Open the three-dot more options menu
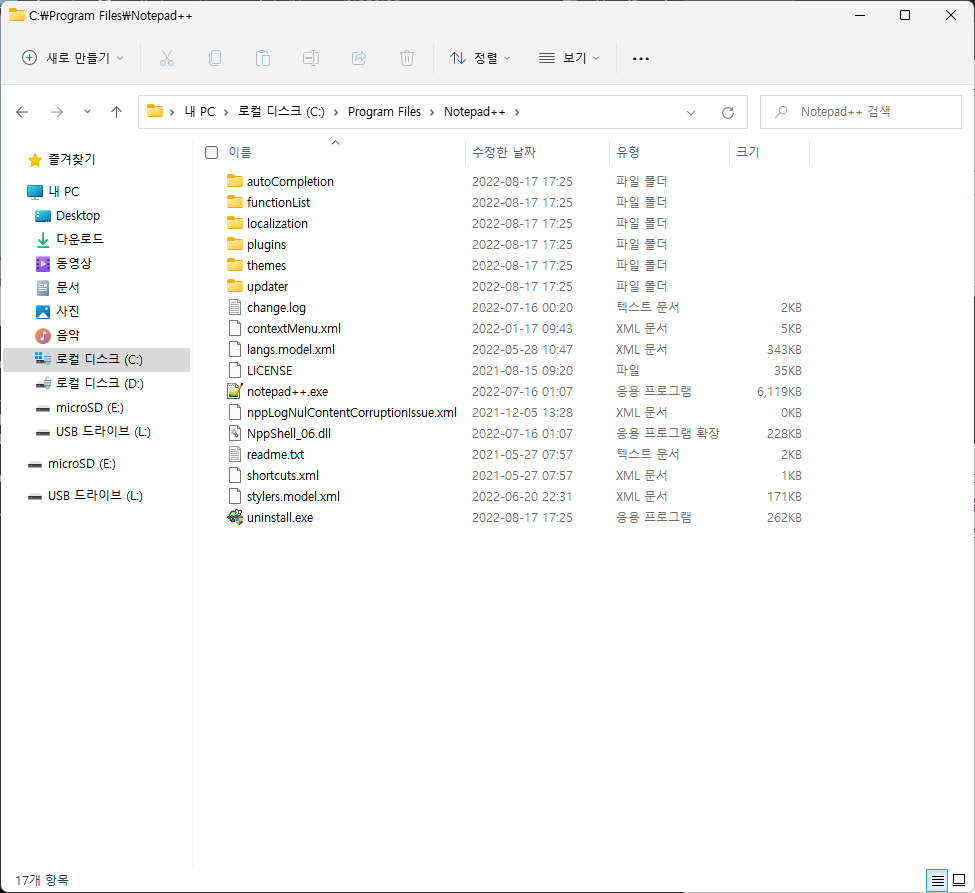 [x=640, y=58]
